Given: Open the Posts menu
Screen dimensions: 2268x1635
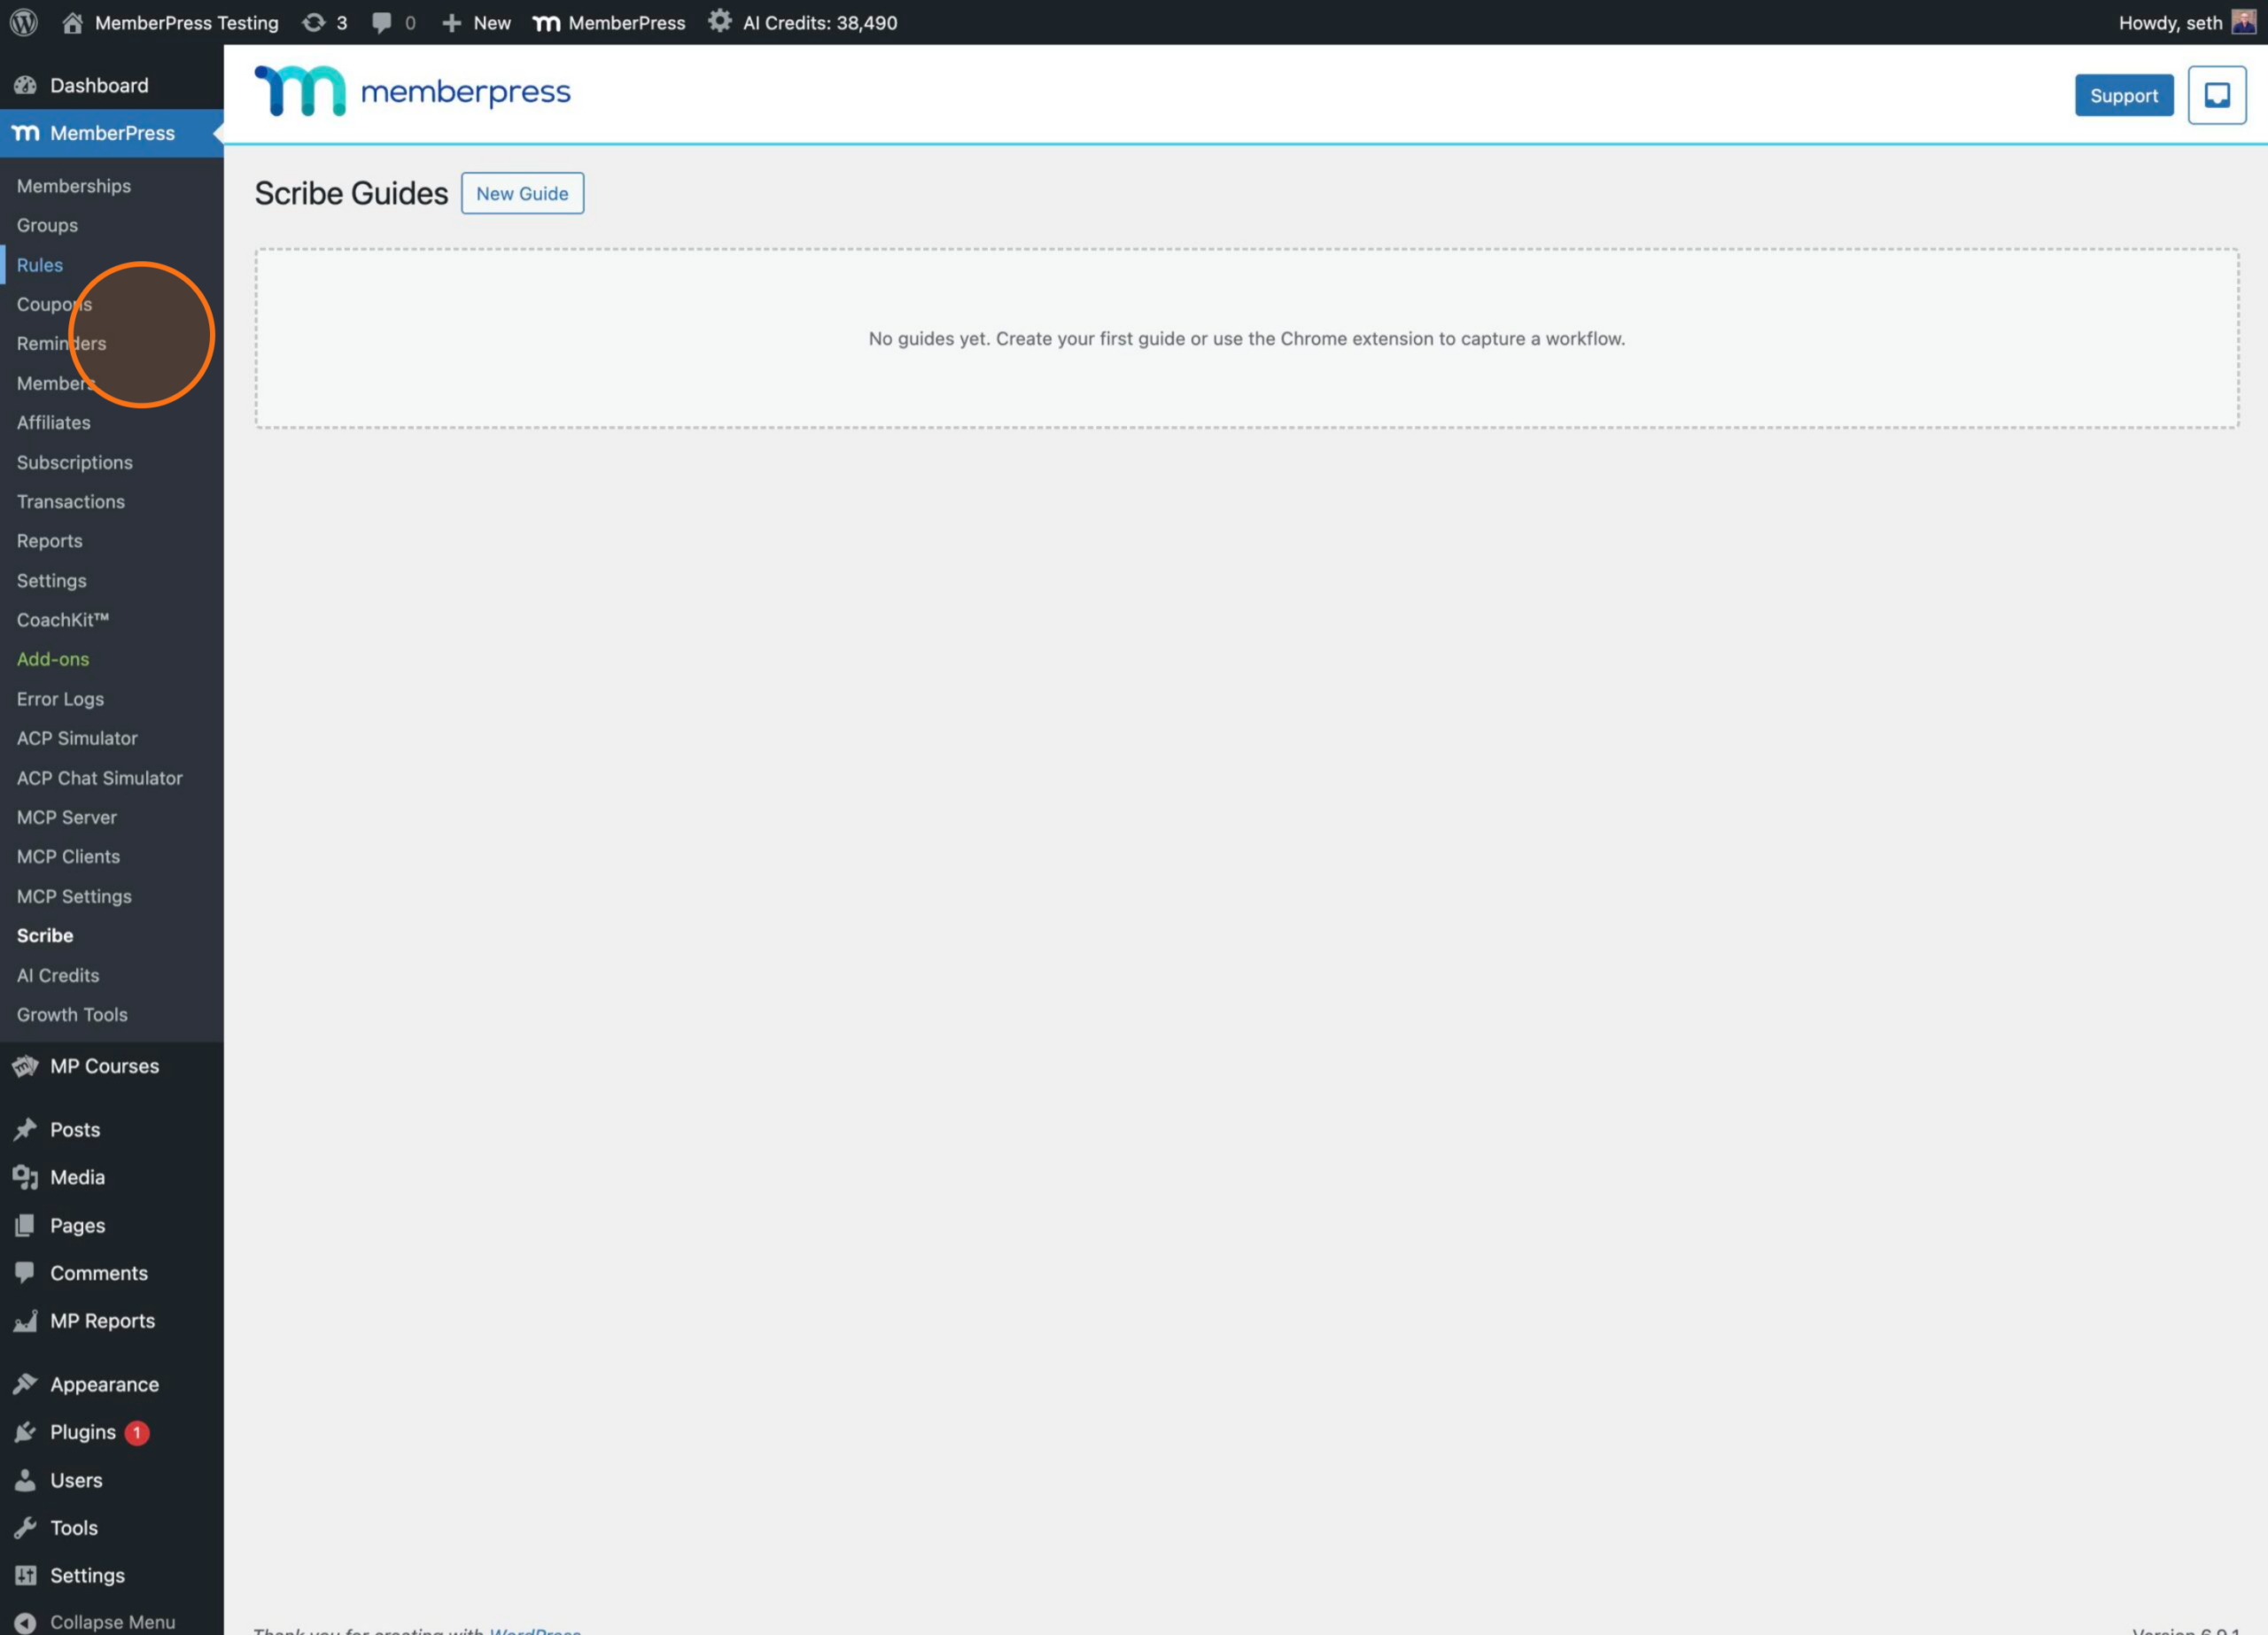Looking at the screenshot, I should 112,1129.
